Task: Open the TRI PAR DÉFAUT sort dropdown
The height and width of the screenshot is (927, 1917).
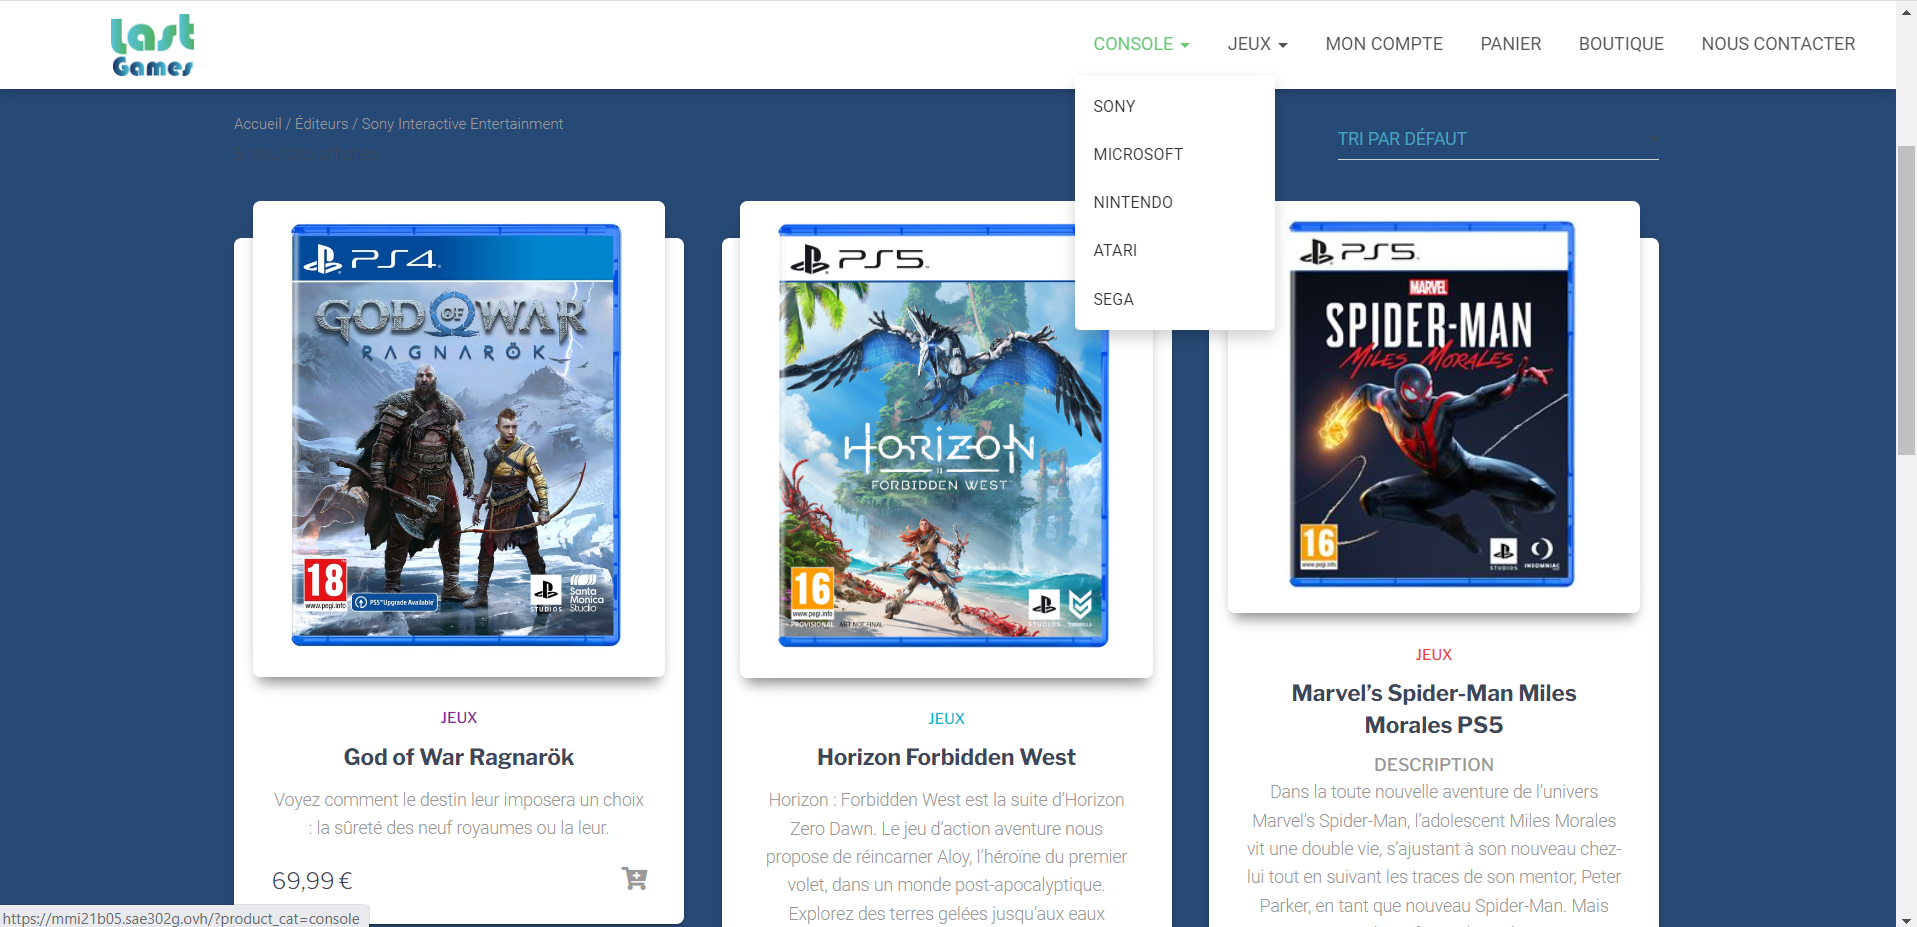Action: (1498, 139)
